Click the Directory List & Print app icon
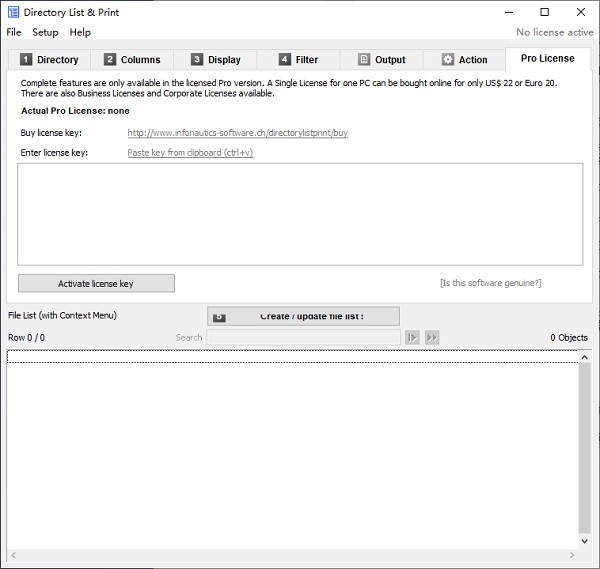 coord(13,12)
